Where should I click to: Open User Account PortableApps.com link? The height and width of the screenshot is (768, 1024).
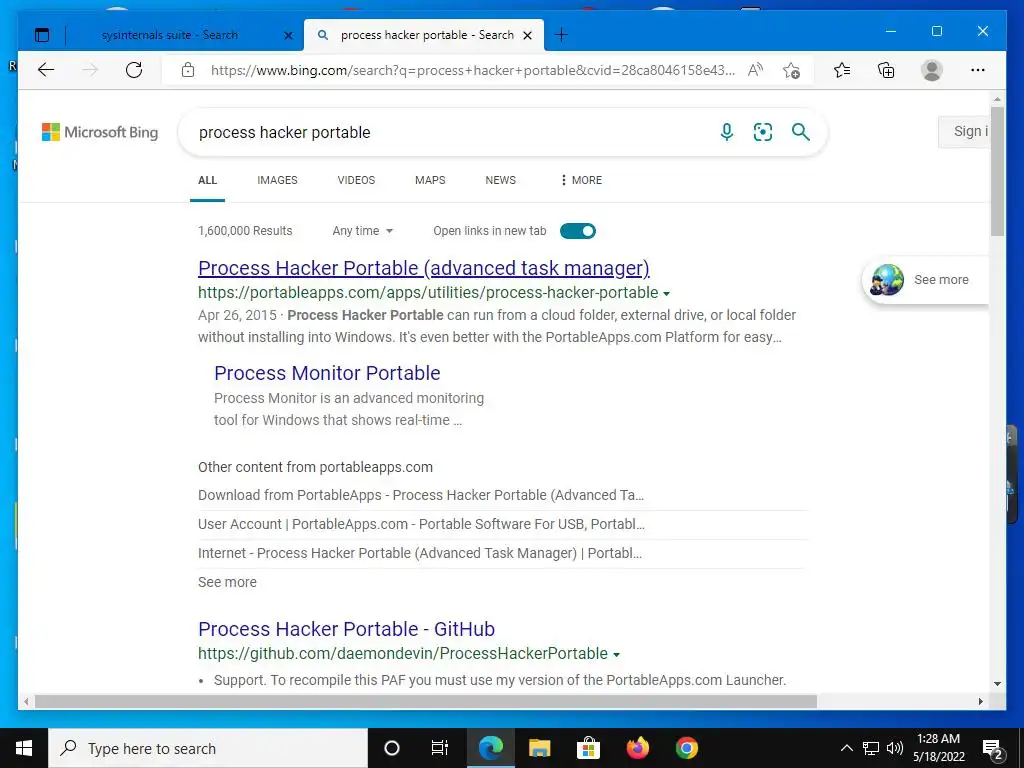click(421, 524)
